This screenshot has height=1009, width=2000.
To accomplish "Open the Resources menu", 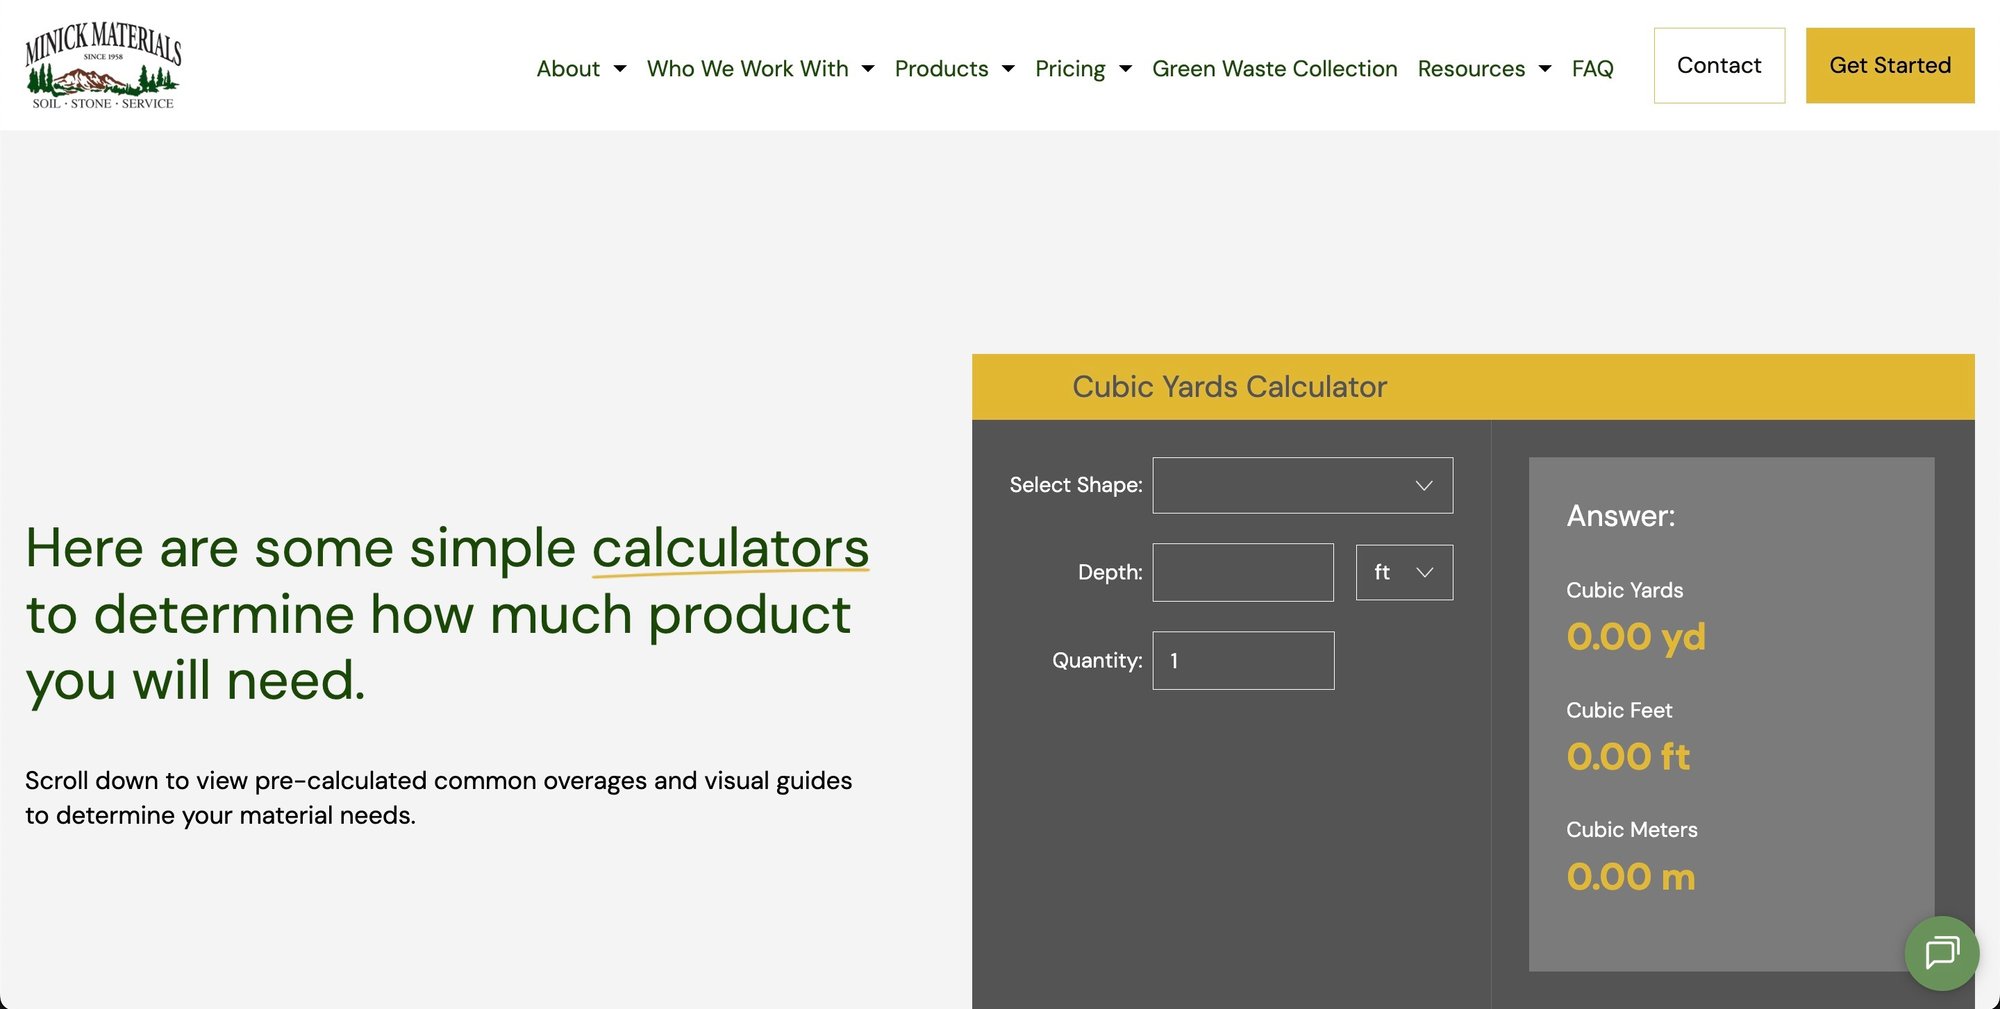I will point(1471,68).
